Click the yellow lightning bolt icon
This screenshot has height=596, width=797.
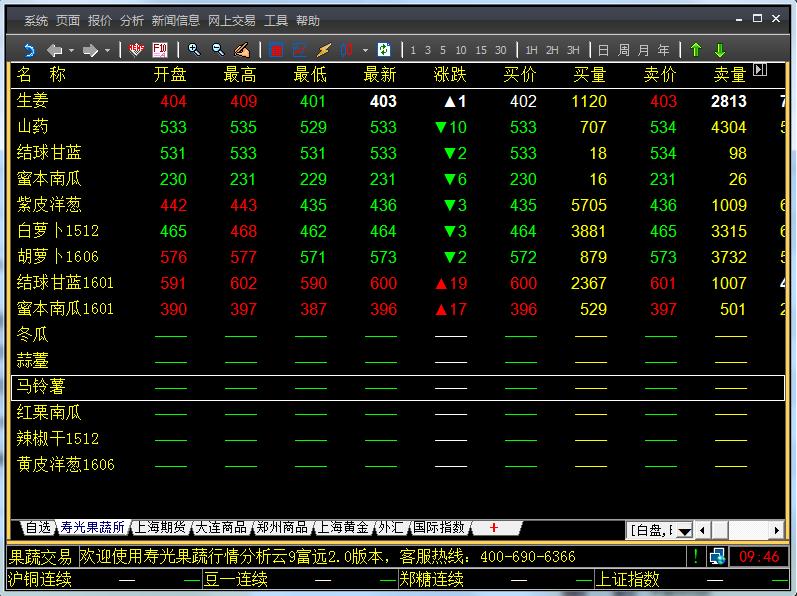point(323,50)
